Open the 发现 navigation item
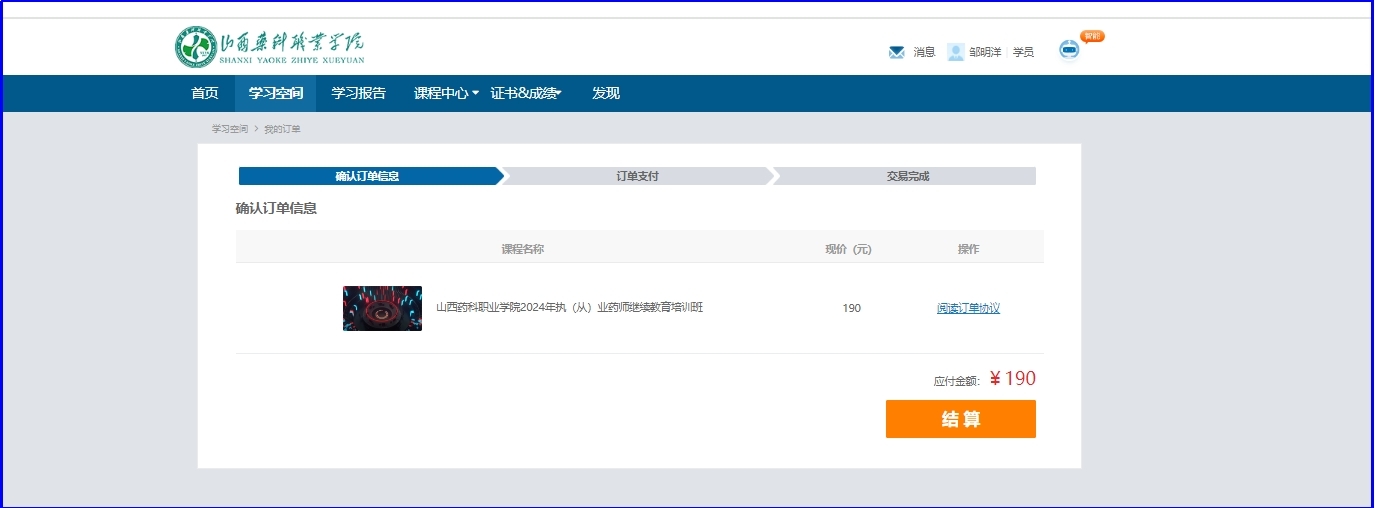 point(606,93)
